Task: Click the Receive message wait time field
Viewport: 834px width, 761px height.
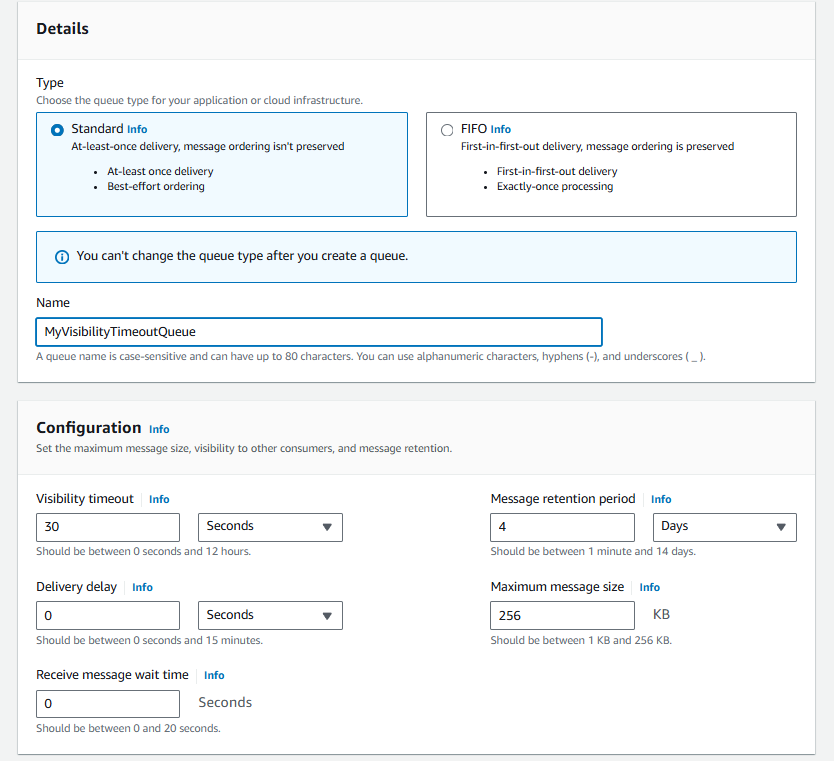Action: [108, 703]
